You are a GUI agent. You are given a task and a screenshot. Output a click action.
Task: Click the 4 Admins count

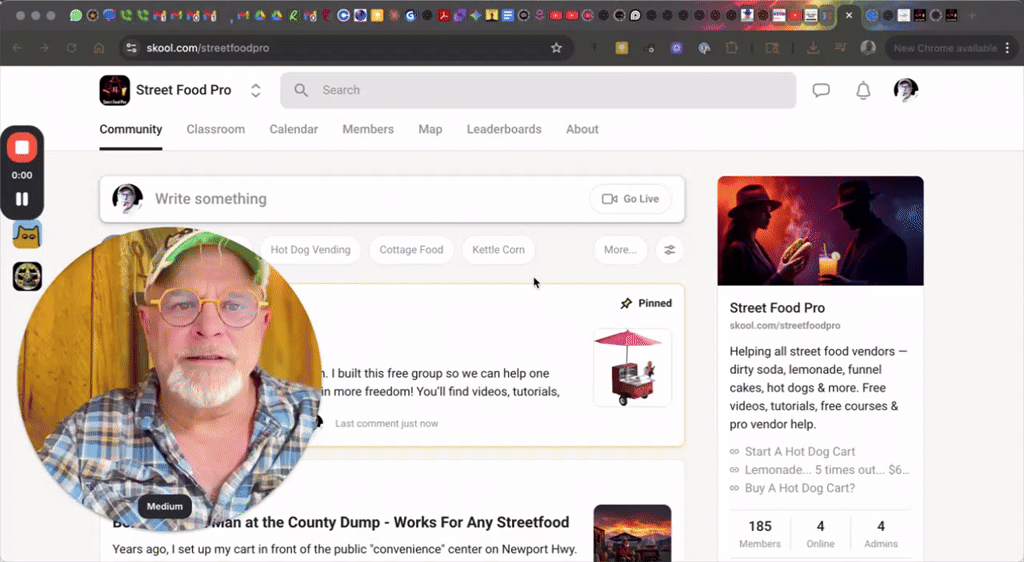pos(881,533)
